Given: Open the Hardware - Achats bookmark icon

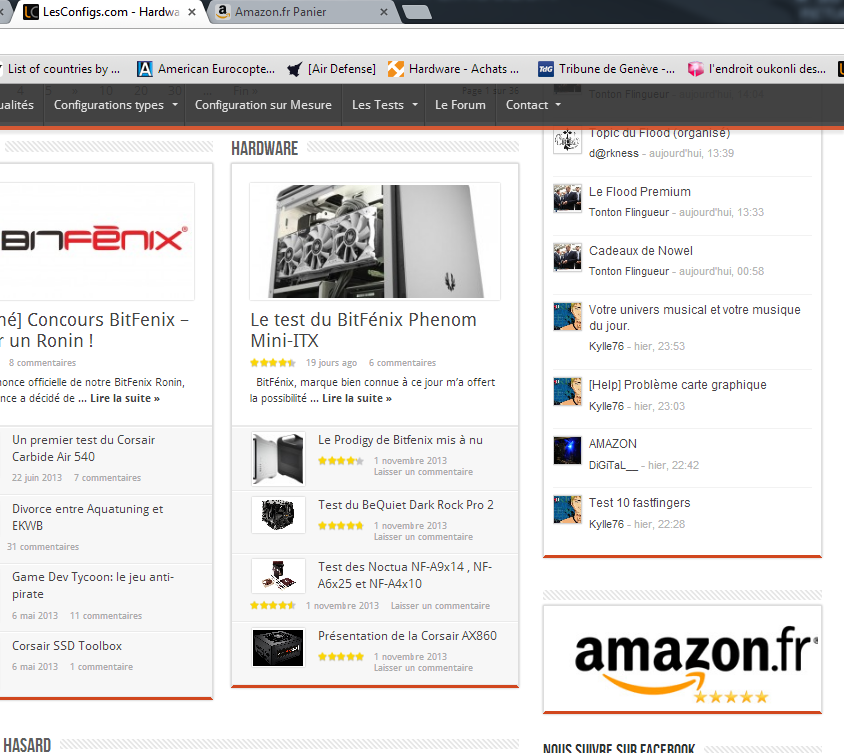Looking at the screenshot, I should tap(396, 69).
